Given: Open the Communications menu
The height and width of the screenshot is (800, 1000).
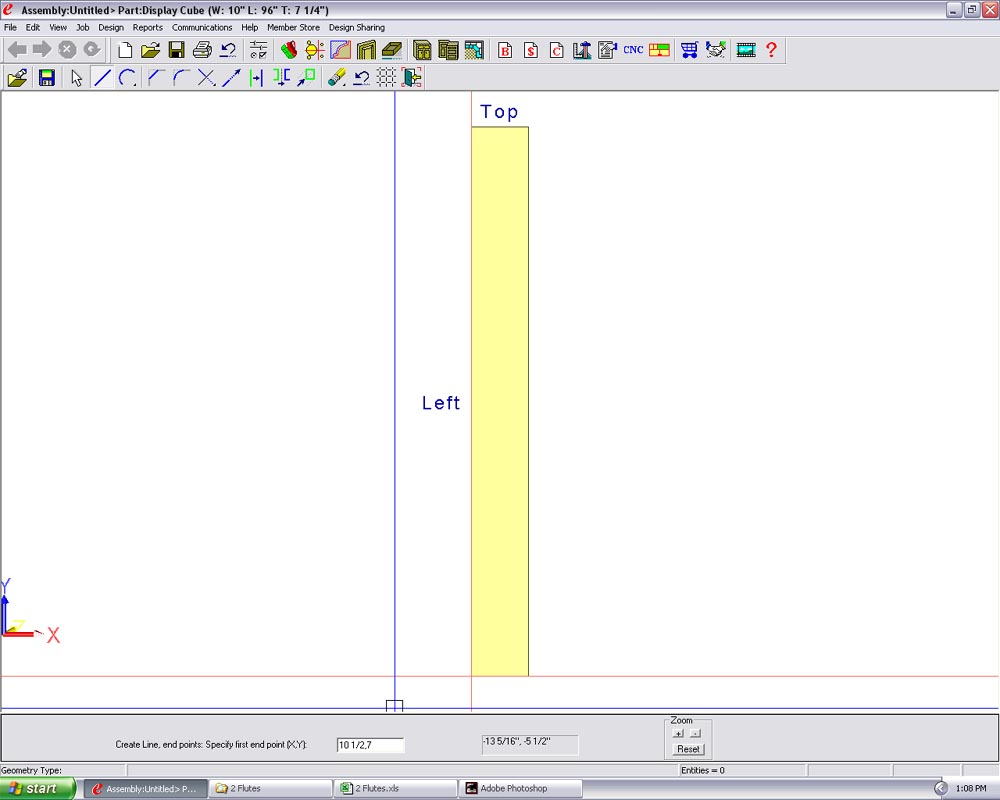Looking at the screenshot, I should (x=202, y=27).
